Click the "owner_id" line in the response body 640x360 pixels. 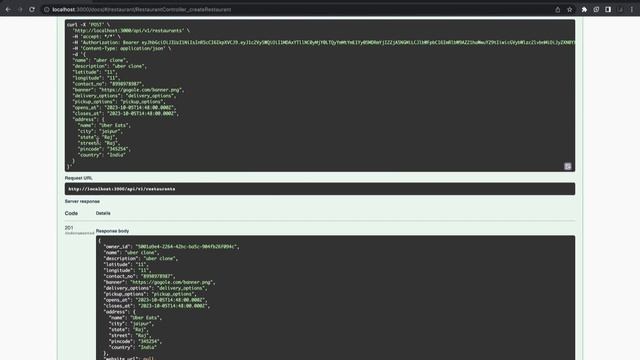tap(171, 247)
